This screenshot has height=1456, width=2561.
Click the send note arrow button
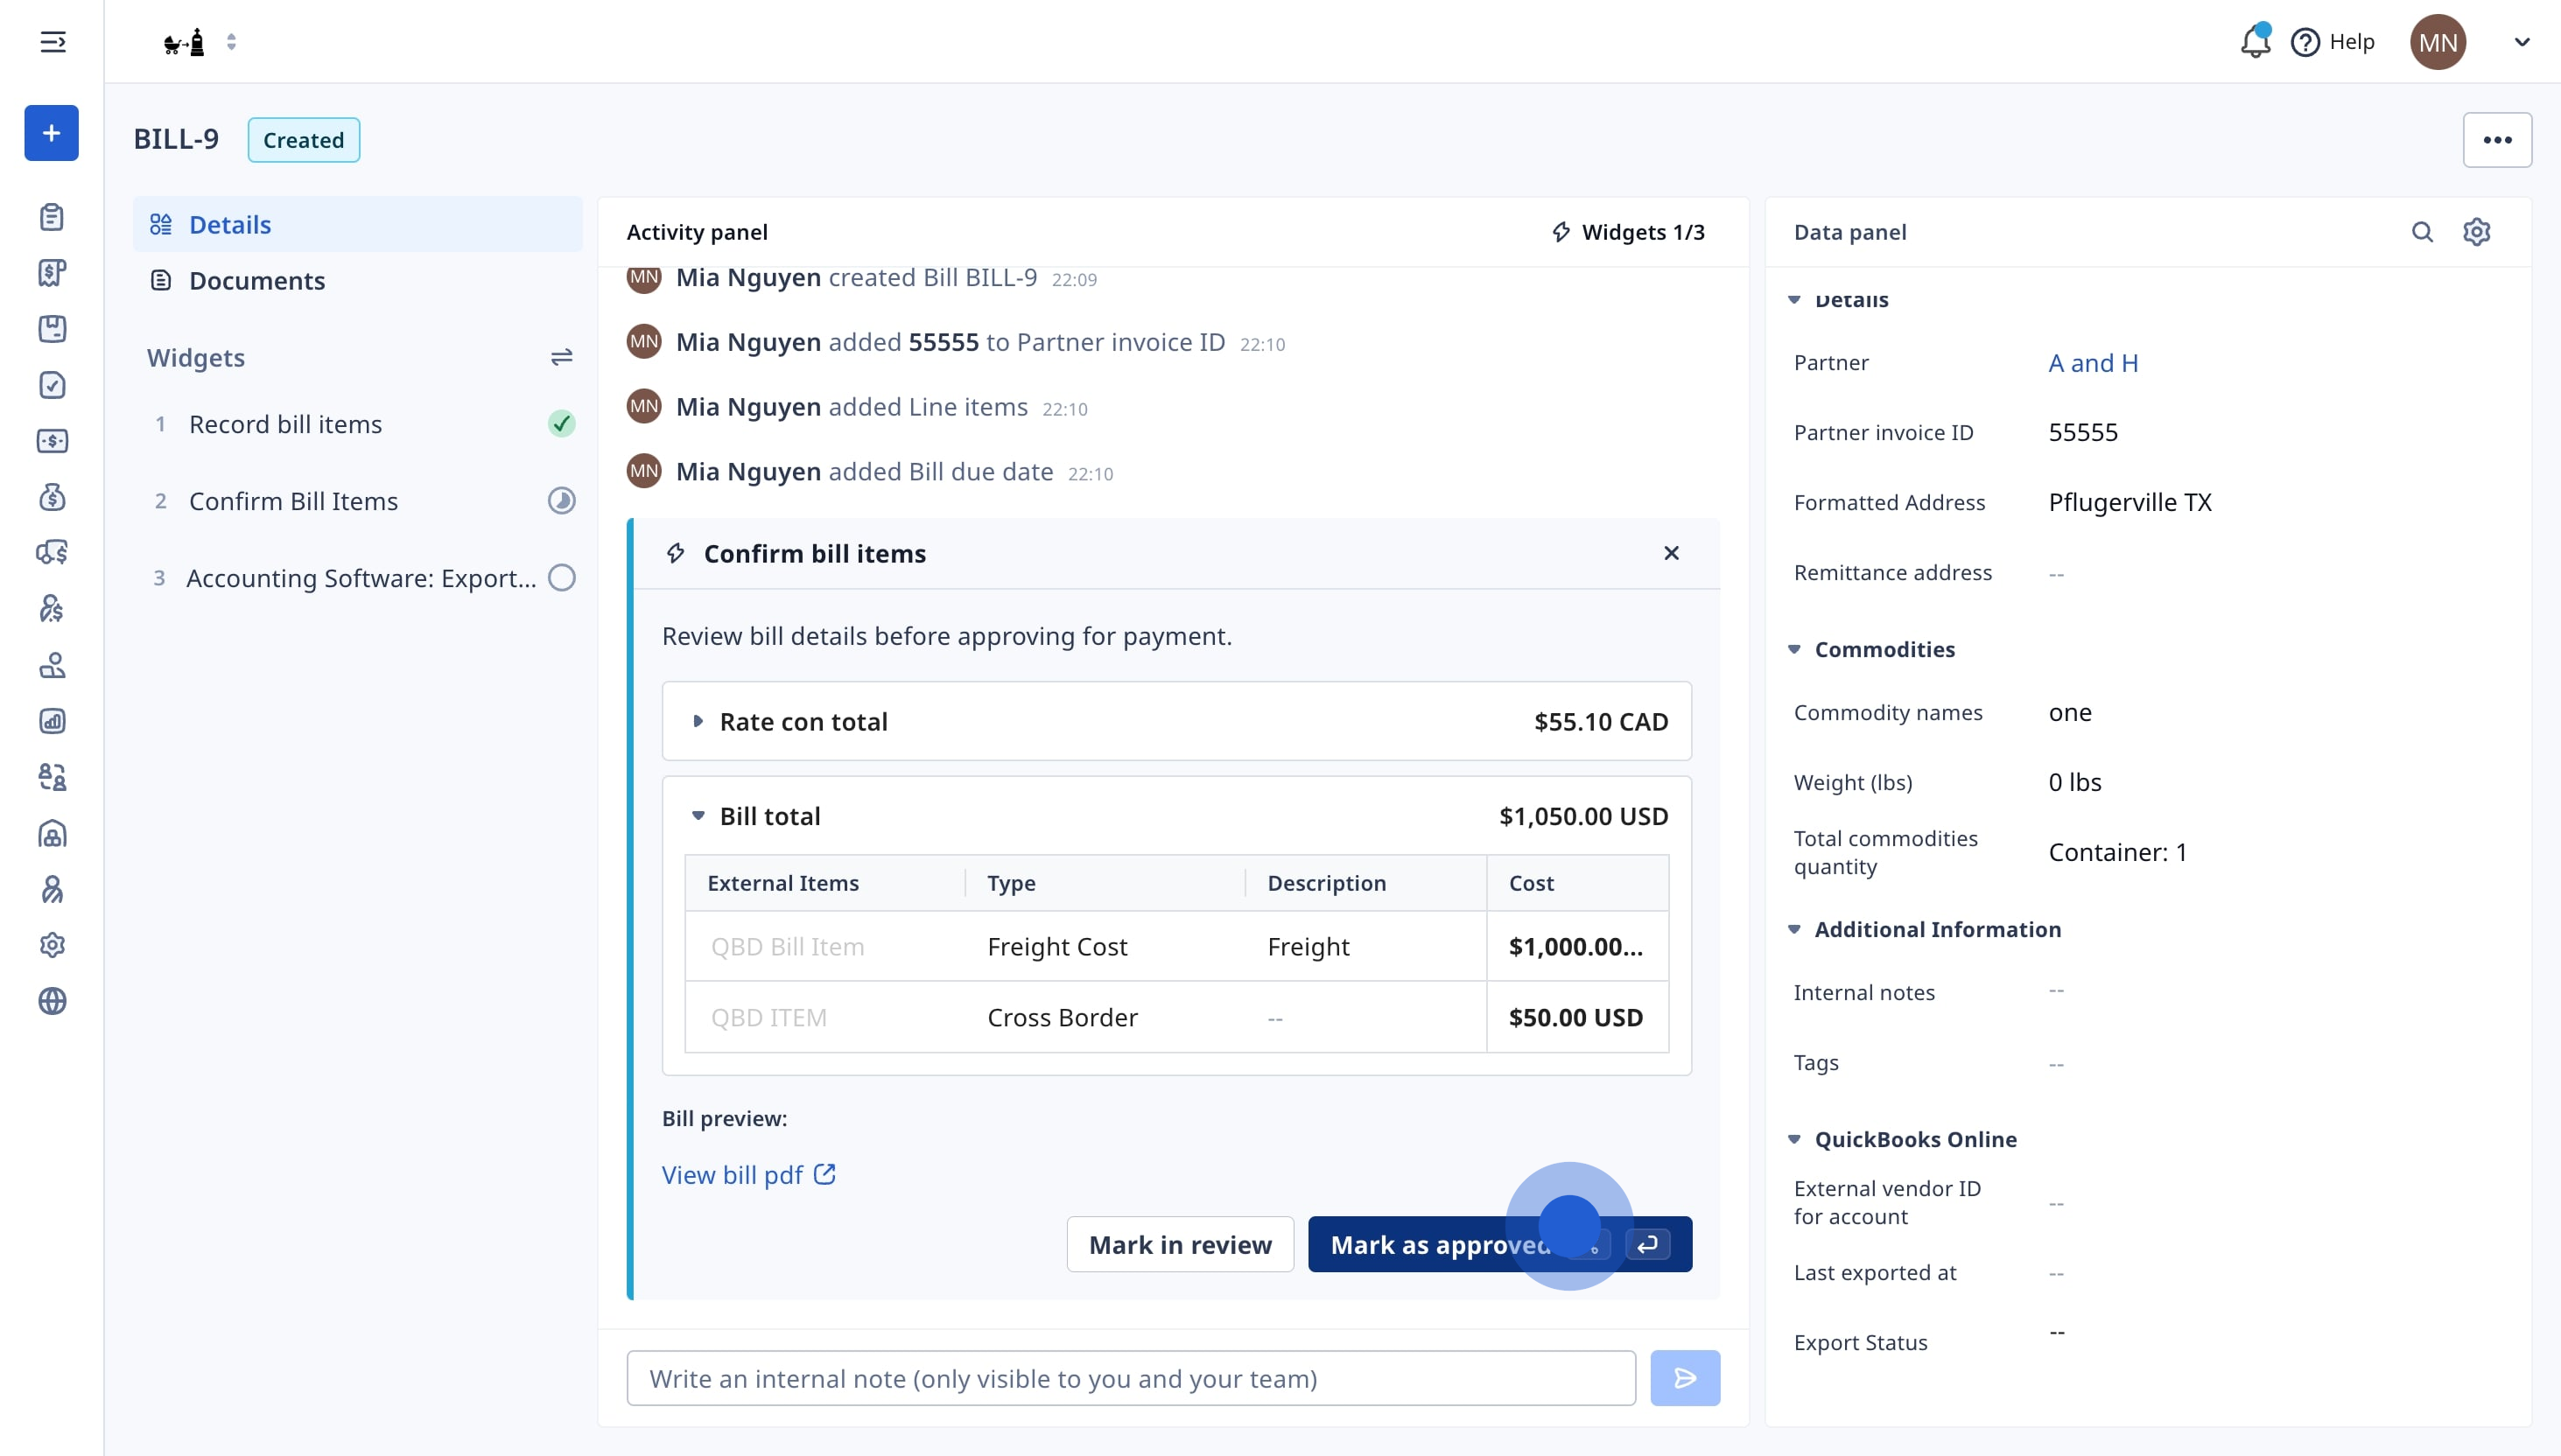1684,1378
